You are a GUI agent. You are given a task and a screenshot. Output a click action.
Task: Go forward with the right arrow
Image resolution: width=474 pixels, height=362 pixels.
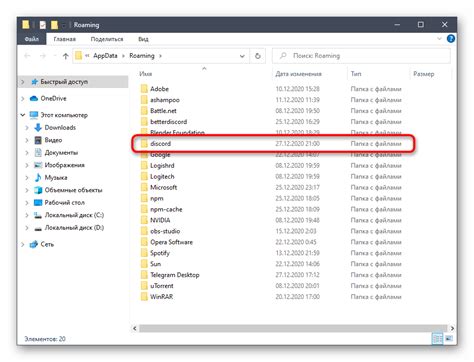pos(43,56)
